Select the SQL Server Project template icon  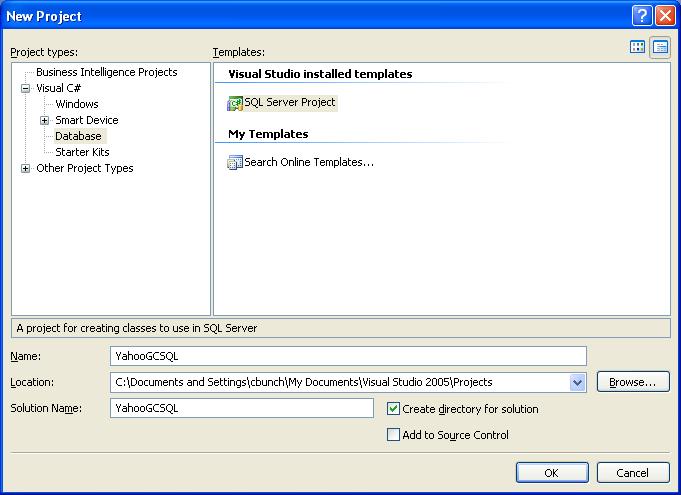(x=236, y=103)
